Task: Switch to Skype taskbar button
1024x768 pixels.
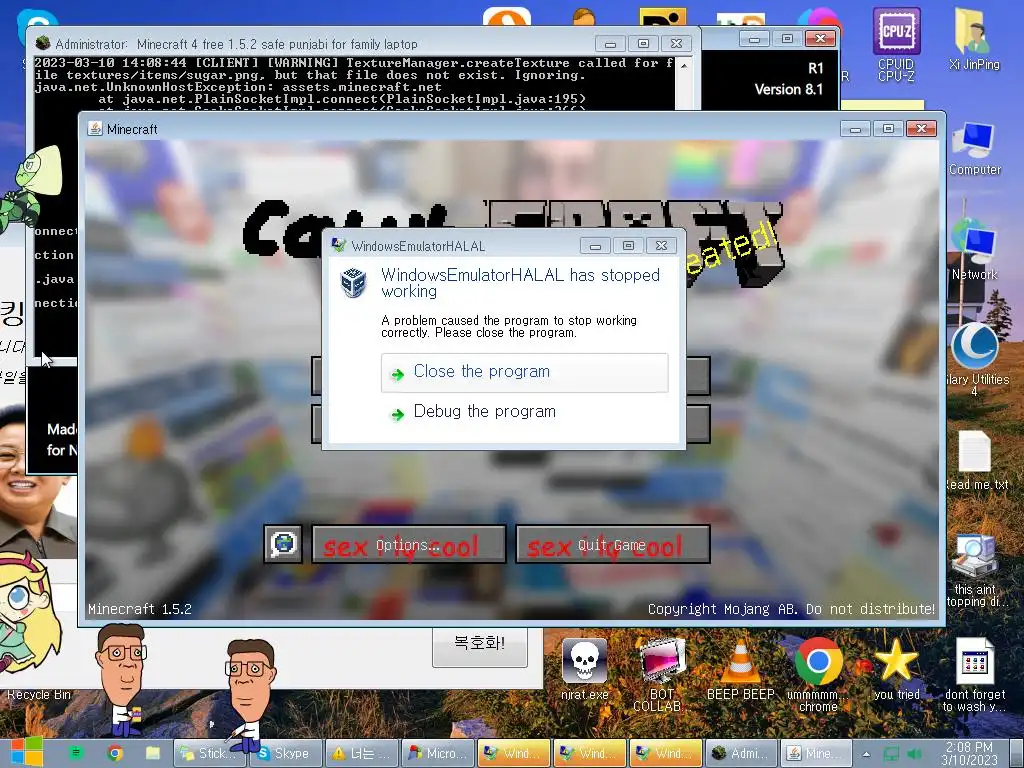Action: 285,753
